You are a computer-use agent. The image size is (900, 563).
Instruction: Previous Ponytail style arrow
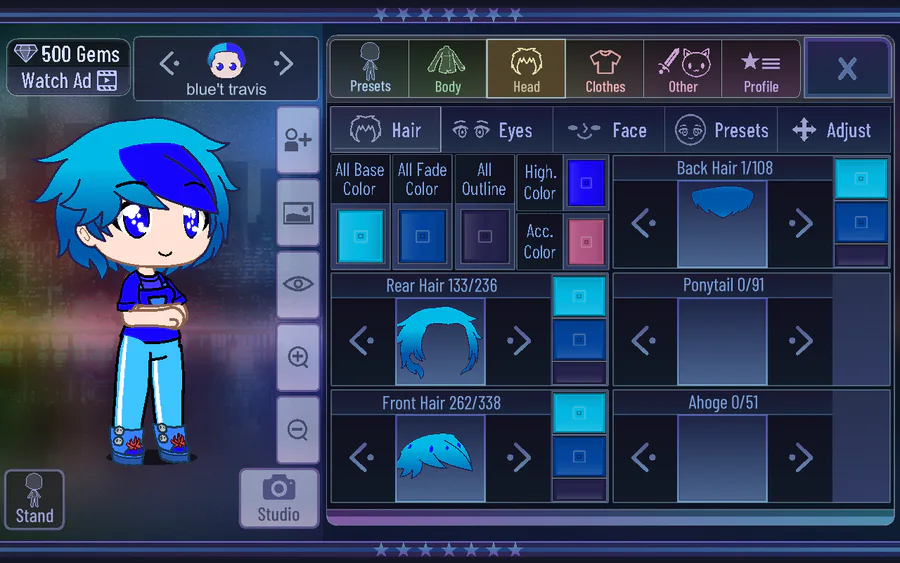[643, 340]
